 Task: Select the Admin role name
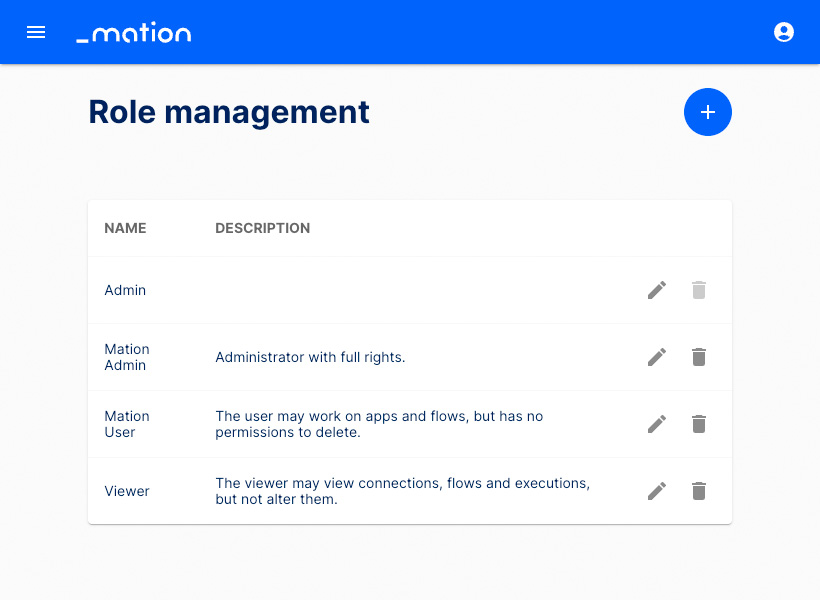click(125, 290)
